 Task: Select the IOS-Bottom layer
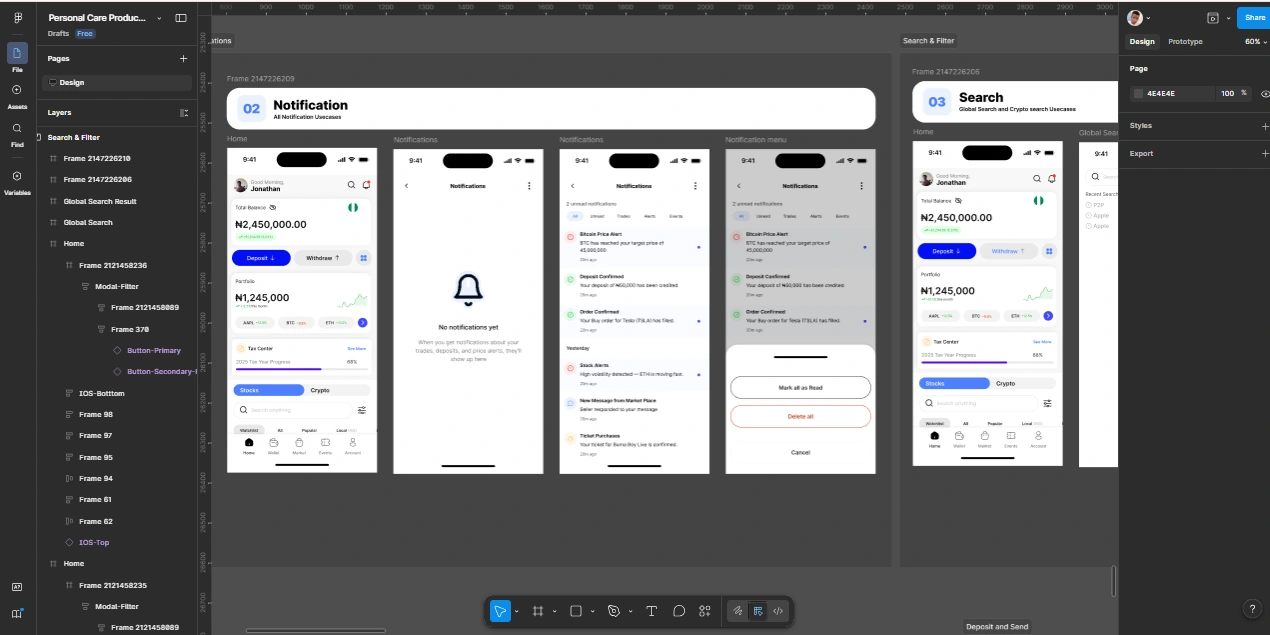click(102, 393)
